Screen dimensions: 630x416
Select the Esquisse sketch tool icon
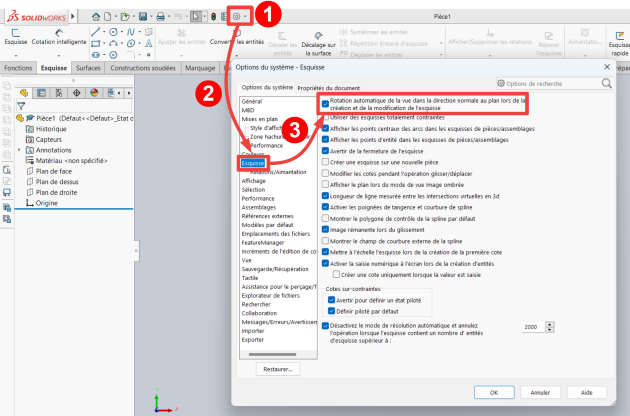pyautogui.click(x=15, y=32)
